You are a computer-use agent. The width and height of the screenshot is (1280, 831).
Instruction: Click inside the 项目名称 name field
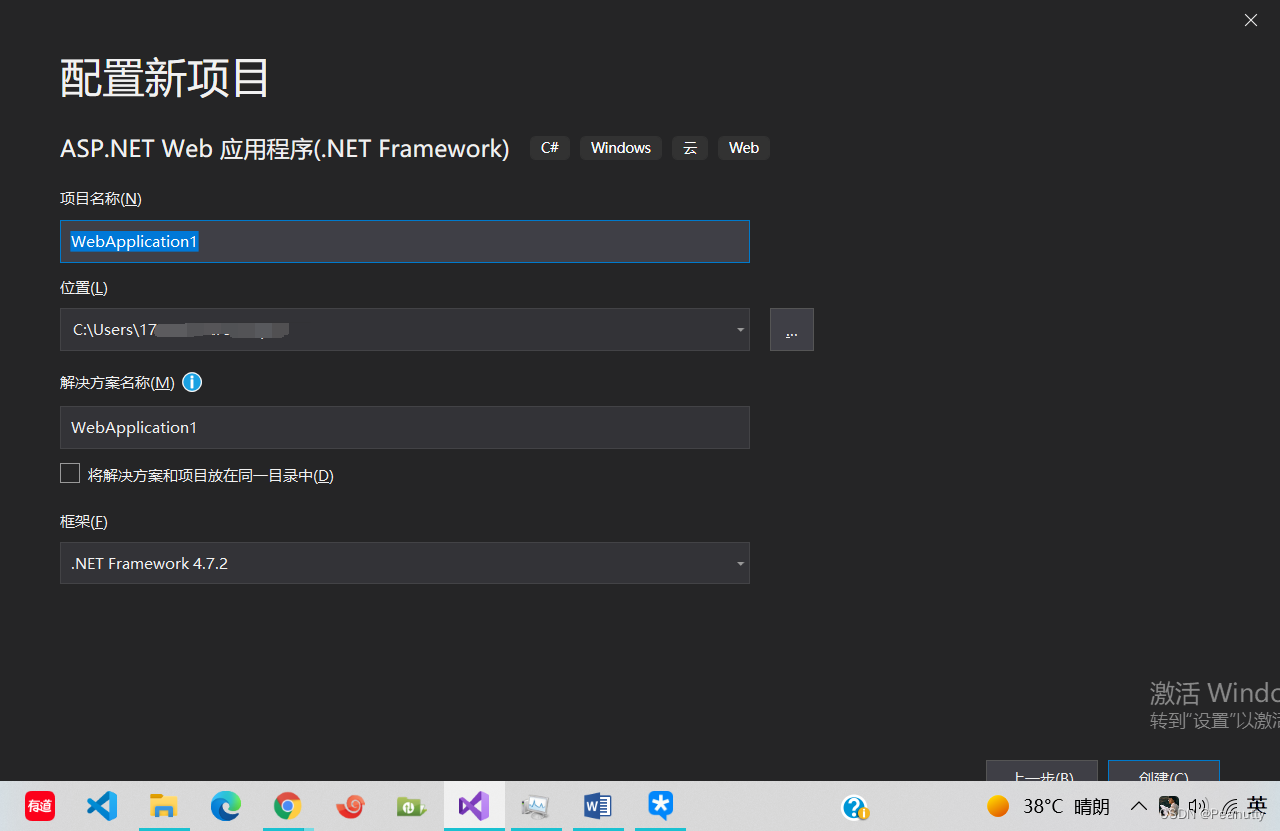404,241
